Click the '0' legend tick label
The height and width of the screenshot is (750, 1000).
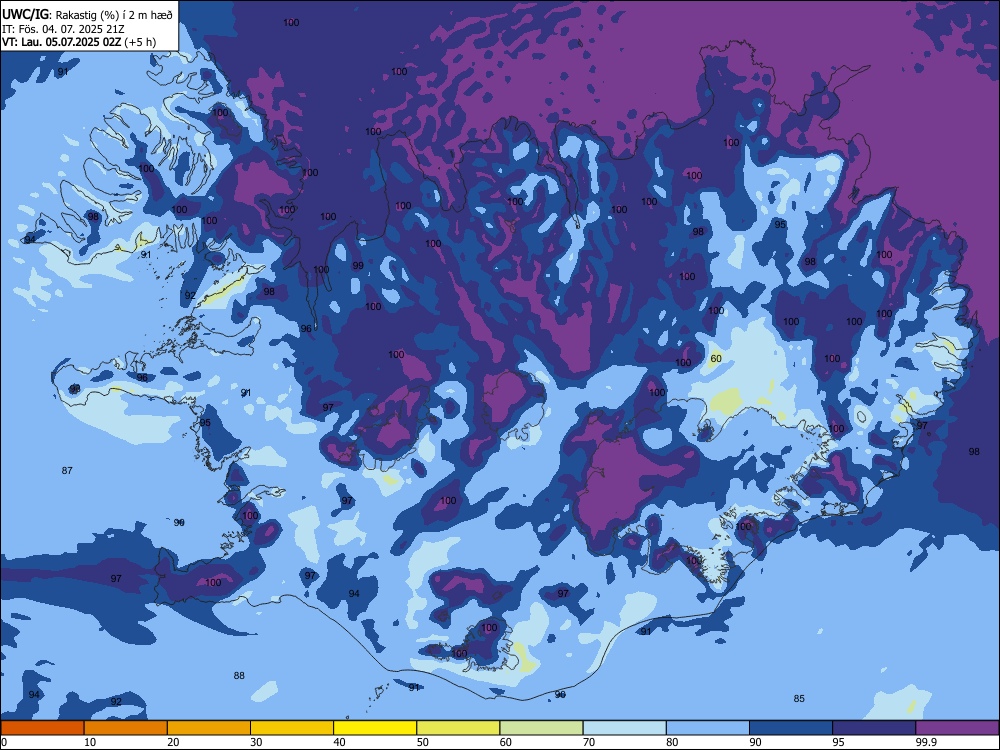pyautogui.click(x=4, y=742)
